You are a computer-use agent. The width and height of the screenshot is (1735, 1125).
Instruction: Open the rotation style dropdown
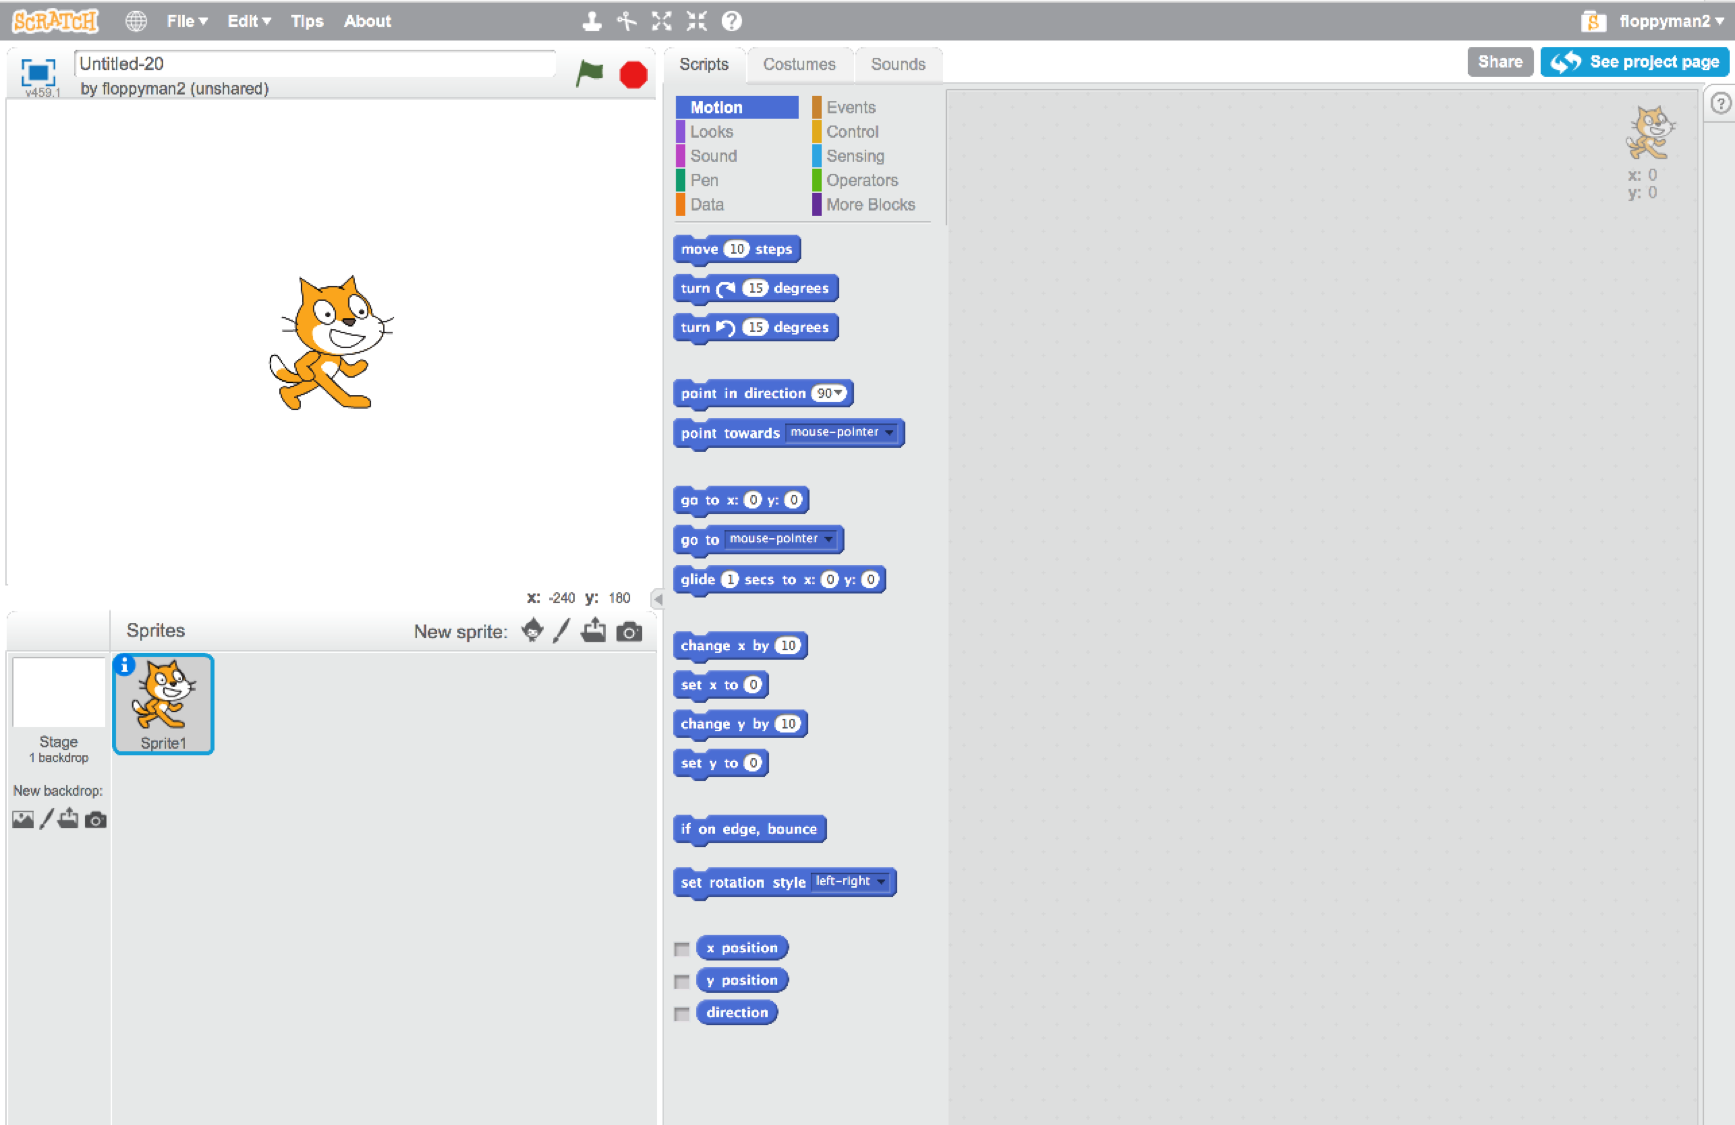[x=880, y=882]
